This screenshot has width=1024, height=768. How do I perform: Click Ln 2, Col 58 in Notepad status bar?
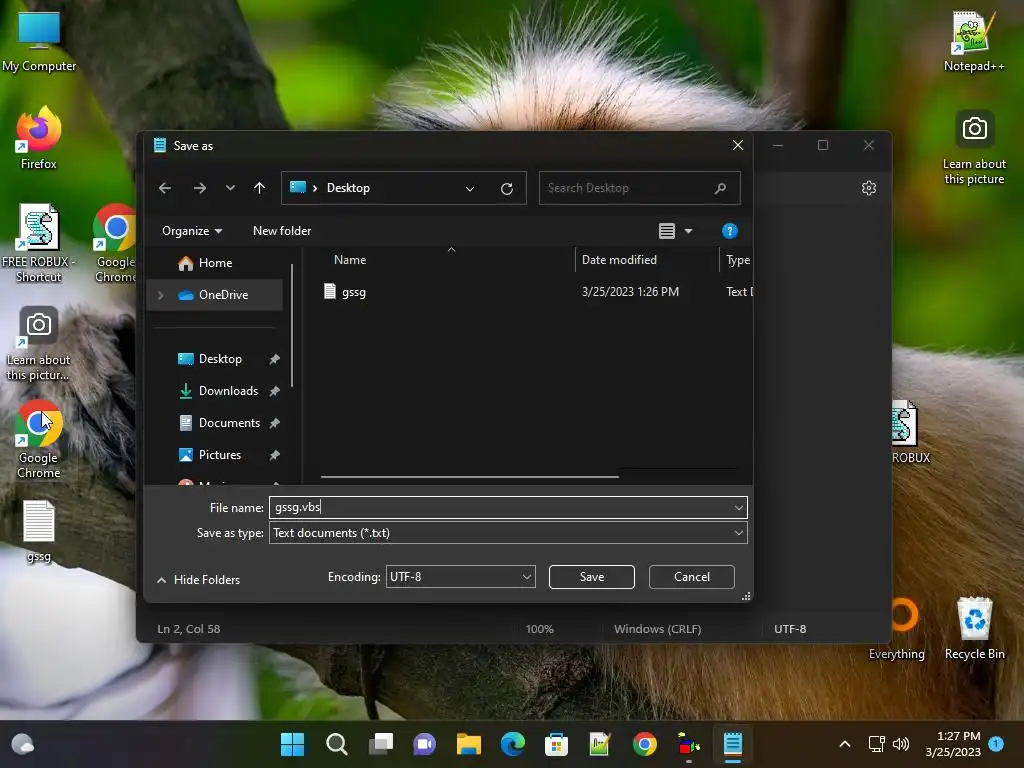coord(189,629)
